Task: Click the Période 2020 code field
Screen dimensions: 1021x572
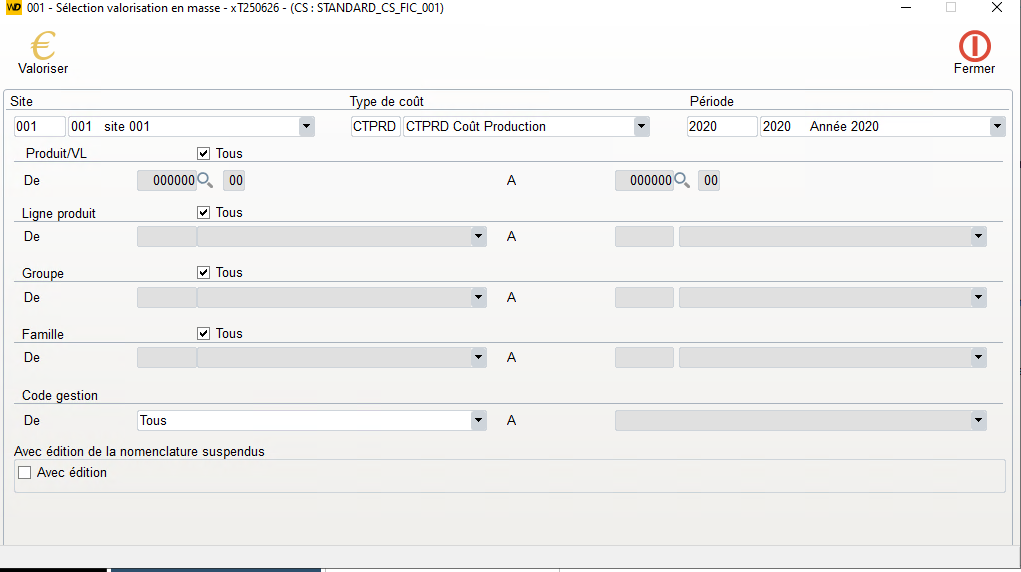Action: click(721, 127)
